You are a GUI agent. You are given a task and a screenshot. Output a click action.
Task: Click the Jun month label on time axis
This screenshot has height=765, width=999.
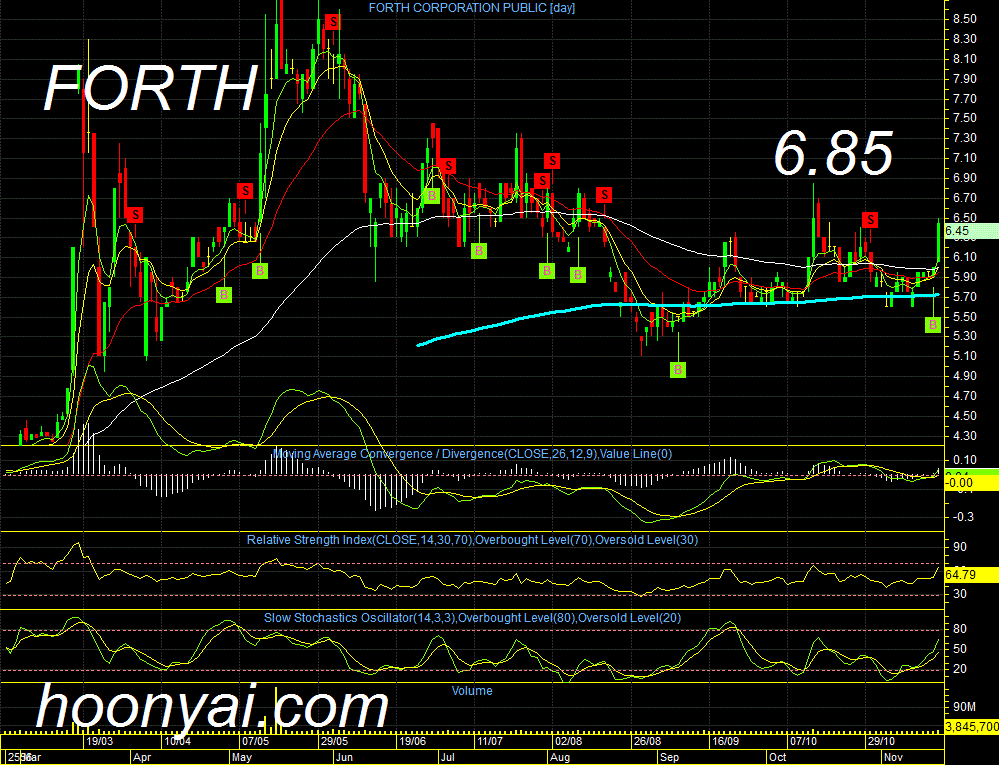(x=344, y=757)
